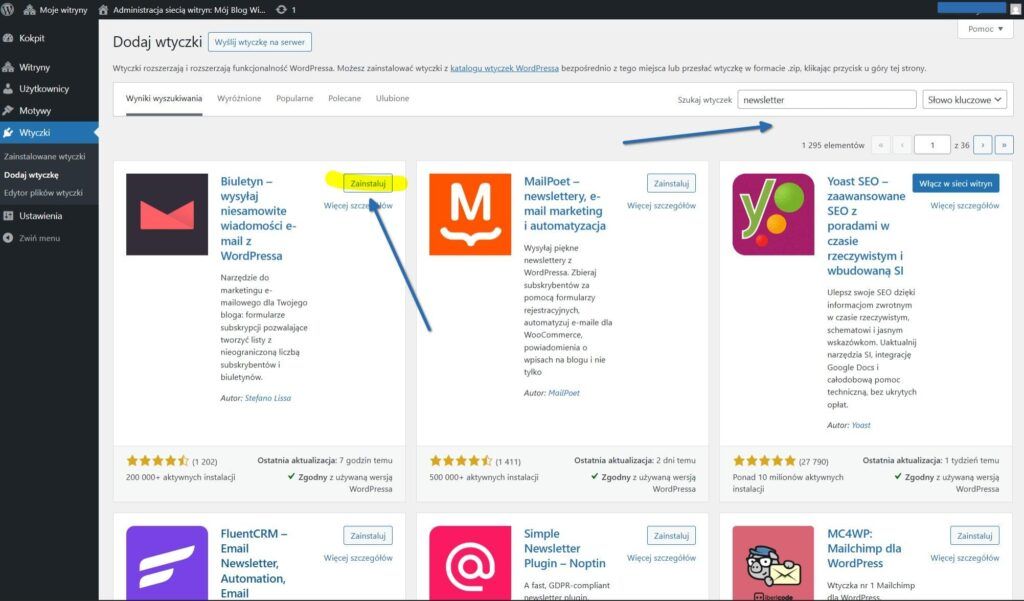Open the Słowo kluczowe dropdown
1024x601 pixels.
click(961, 99)
